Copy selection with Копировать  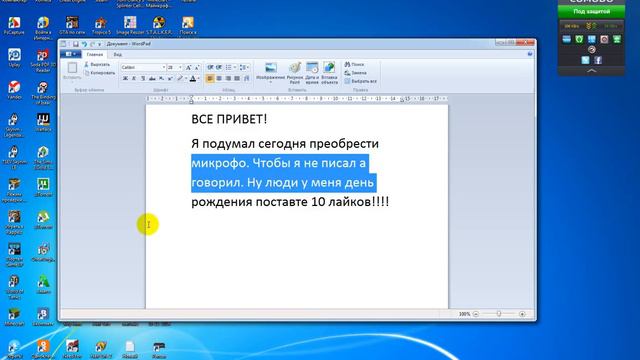pos(100,73)
